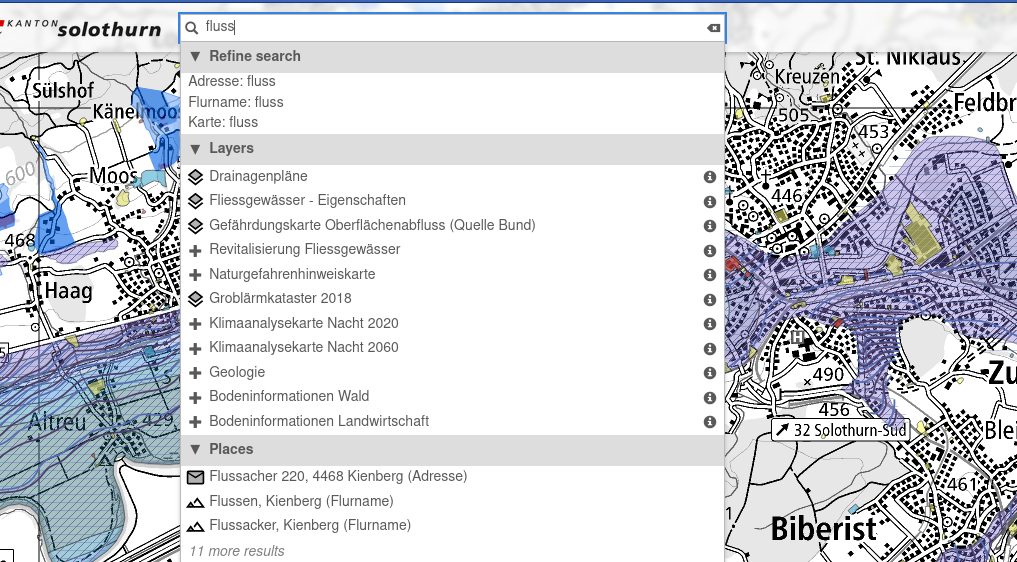Click the layer icon beside Fliessgewässer - Eigenschaften
1017x562 pixels.
click(195, 201)
